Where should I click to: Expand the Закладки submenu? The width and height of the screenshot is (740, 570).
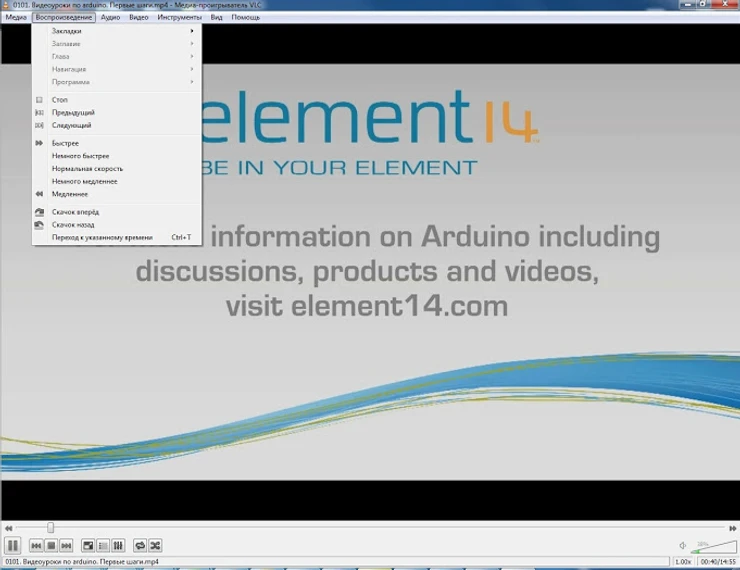[117, 31]
